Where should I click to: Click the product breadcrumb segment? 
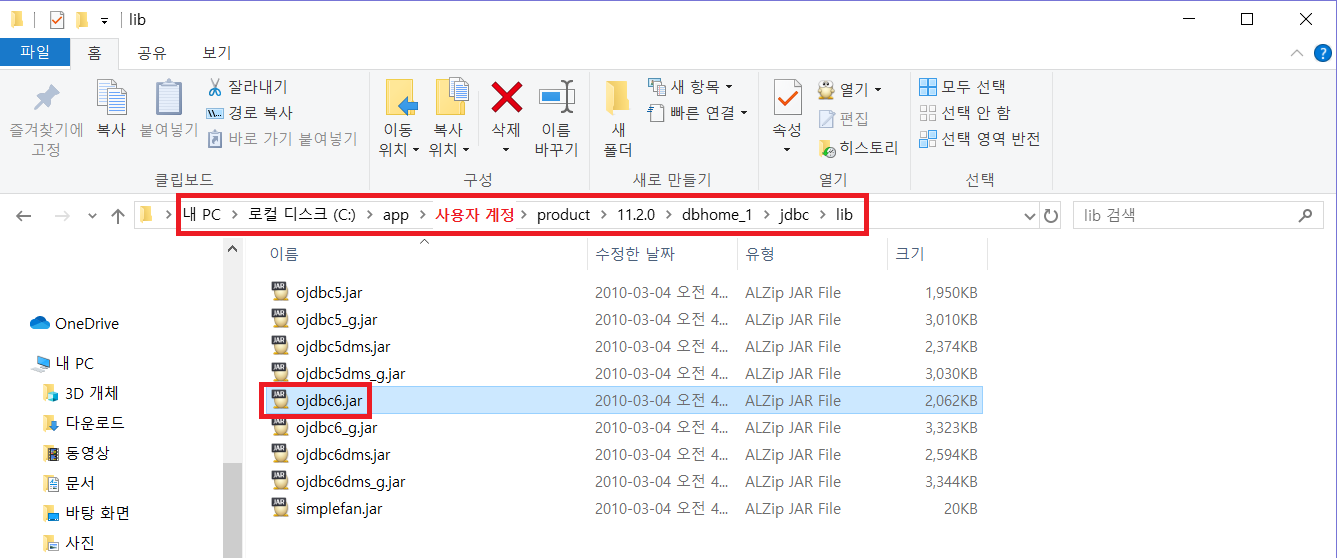click(x=563, y=215)
